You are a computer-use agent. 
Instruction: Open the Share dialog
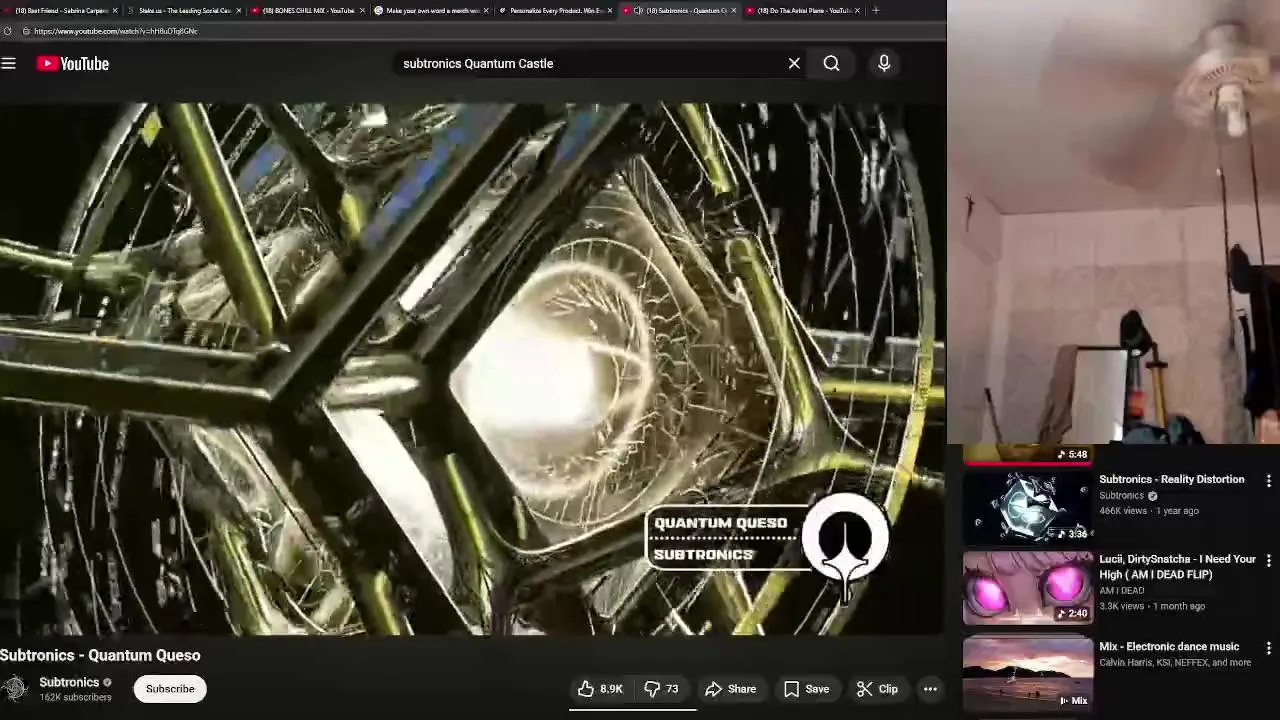point(731,689)
